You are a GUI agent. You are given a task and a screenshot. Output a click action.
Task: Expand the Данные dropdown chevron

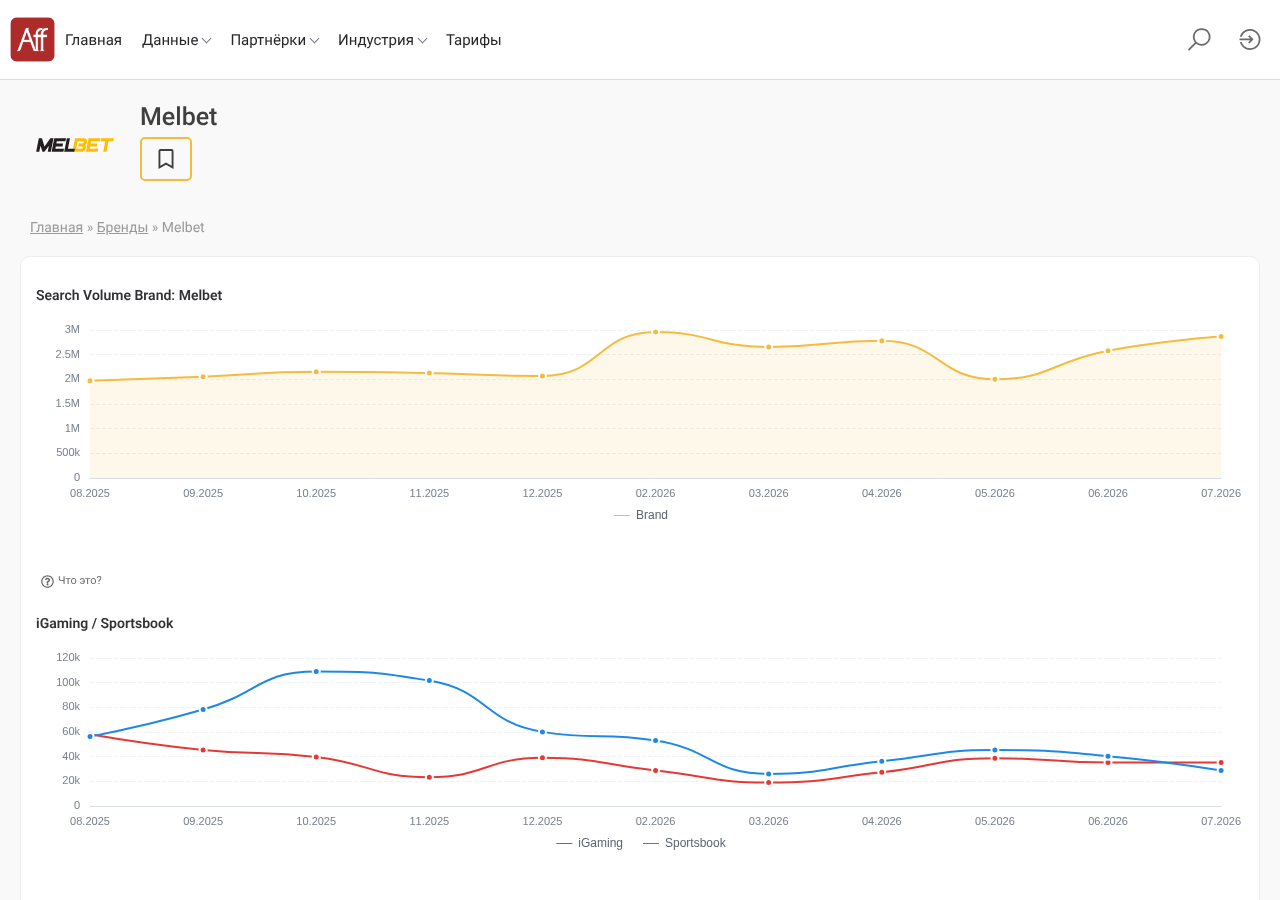coord(206,41)
